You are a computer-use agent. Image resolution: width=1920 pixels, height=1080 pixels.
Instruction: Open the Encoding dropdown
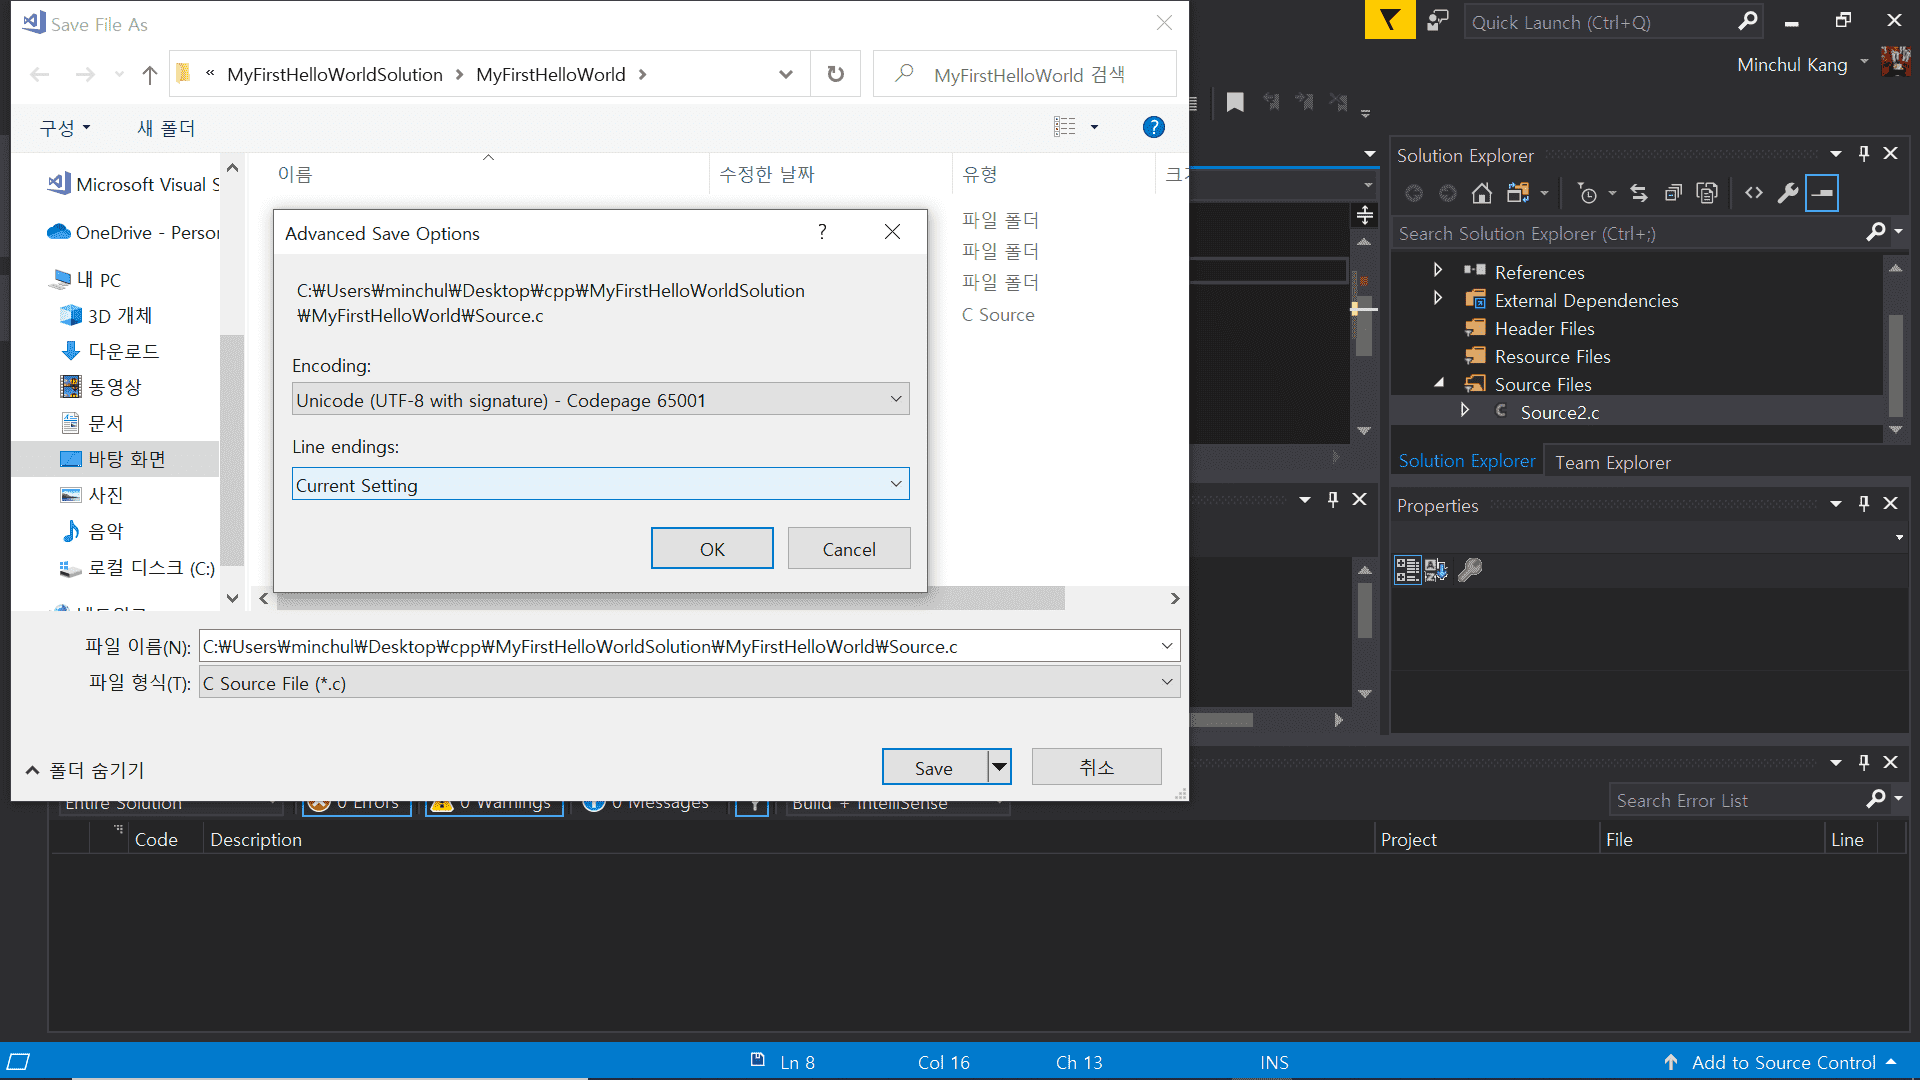[600, 400]
